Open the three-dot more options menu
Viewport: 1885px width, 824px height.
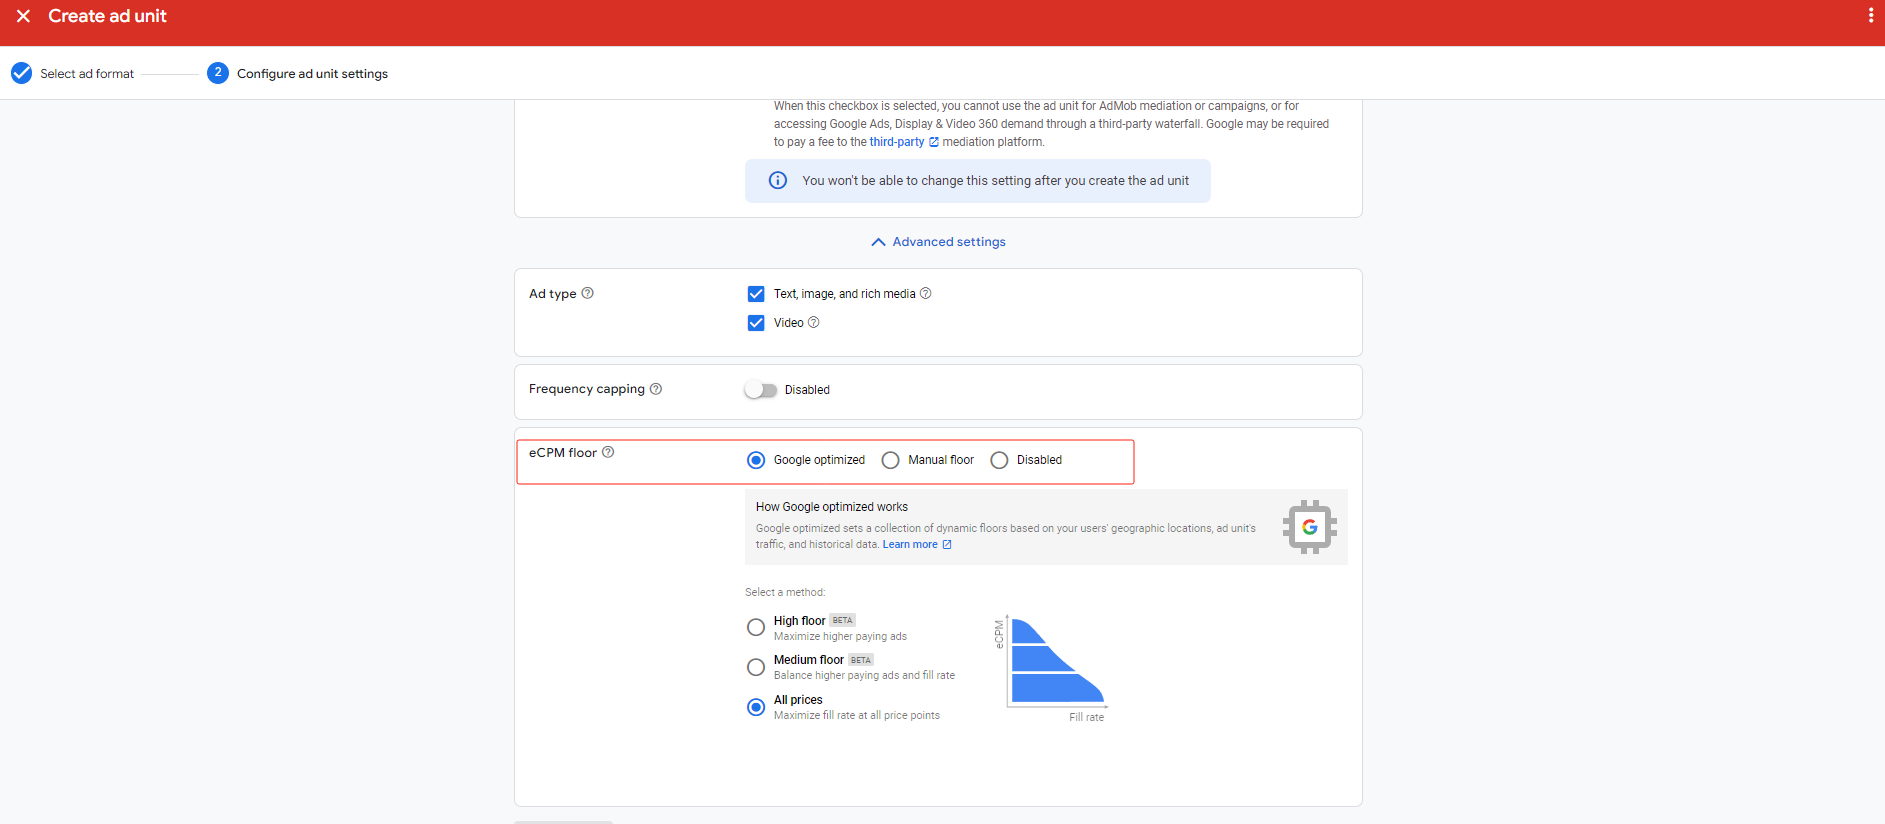tap(1870, 16)
